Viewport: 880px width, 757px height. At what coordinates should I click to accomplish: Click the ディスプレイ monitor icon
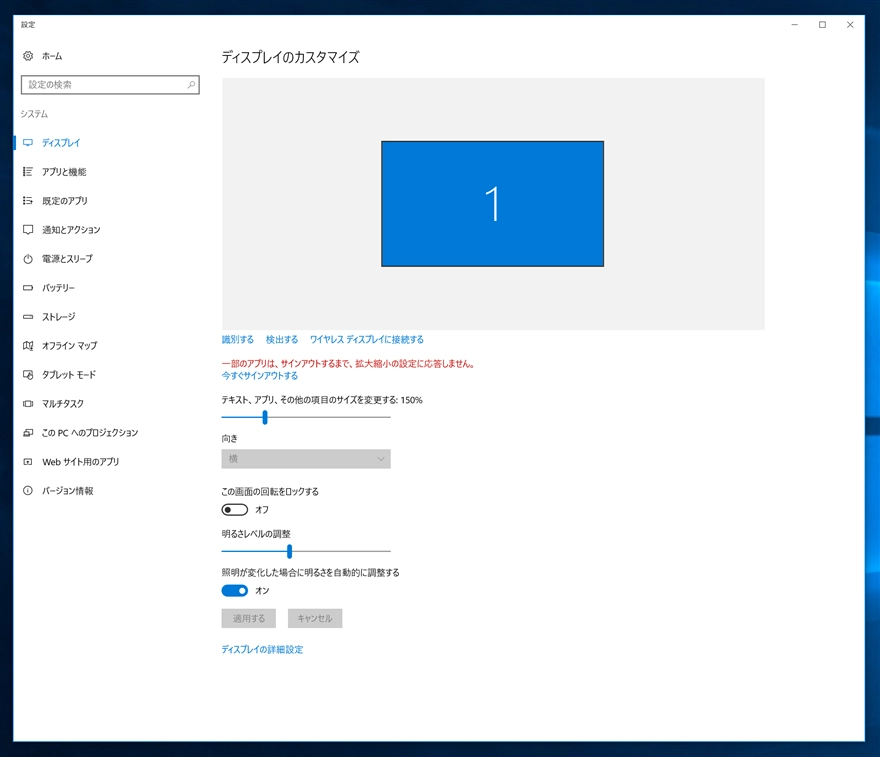28,143
